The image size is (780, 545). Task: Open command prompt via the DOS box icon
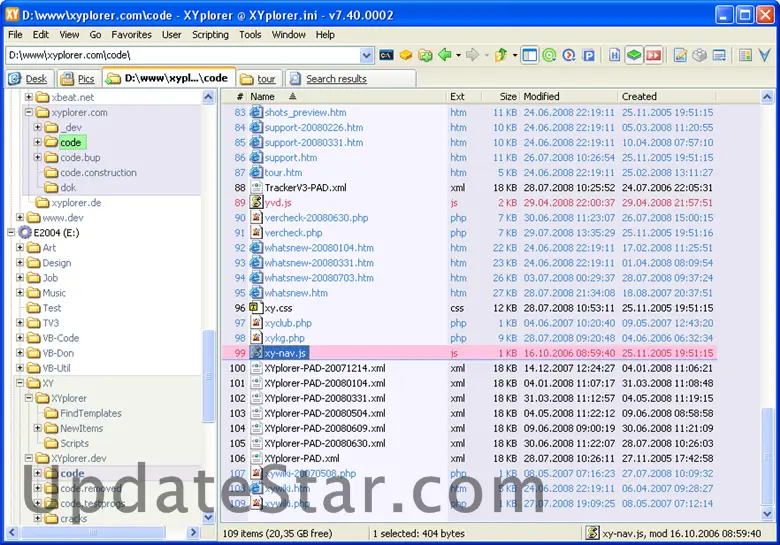click(387, 56)
